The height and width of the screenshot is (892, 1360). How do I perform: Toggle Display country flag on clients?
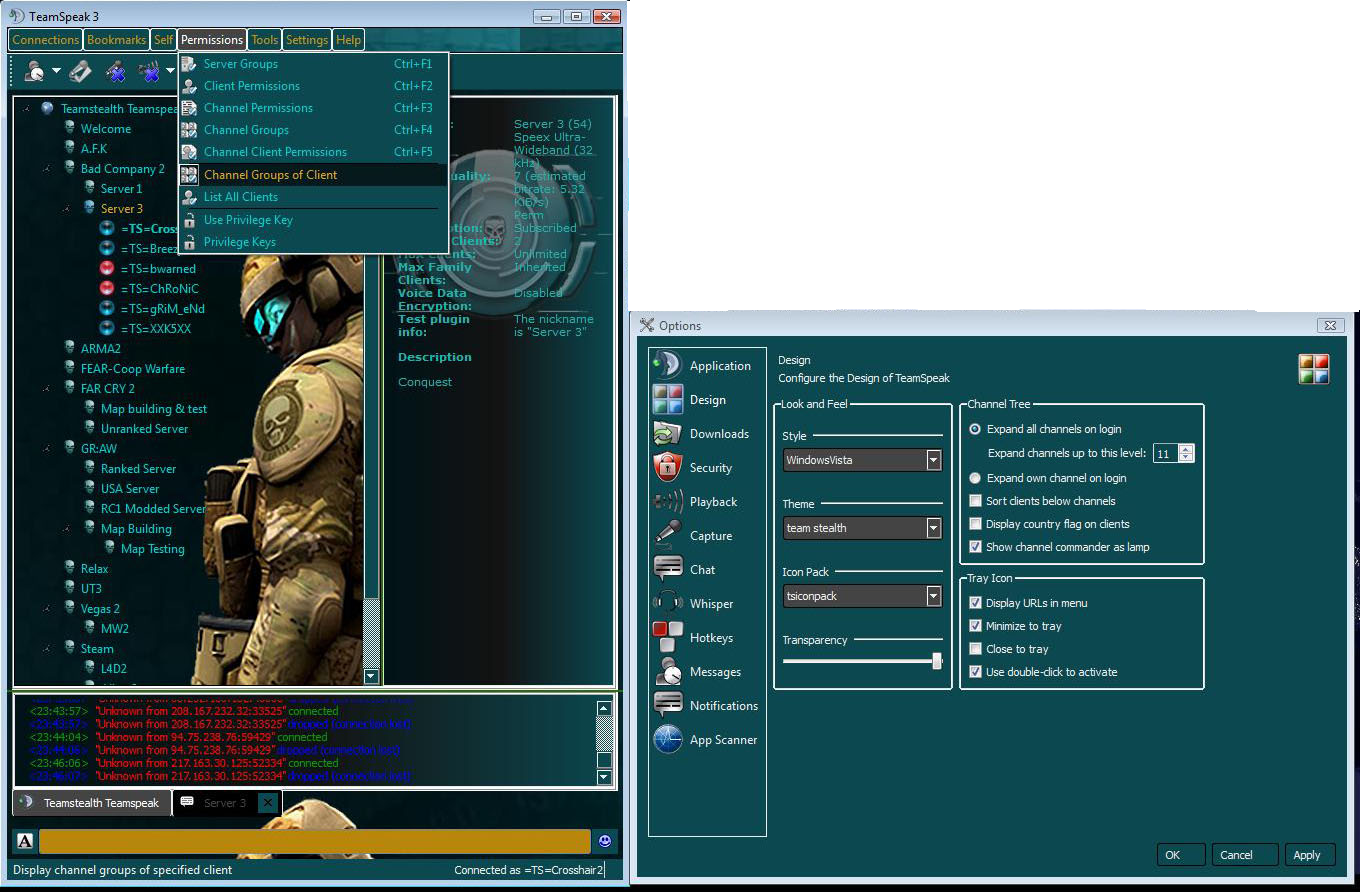[x=976, y=524]
